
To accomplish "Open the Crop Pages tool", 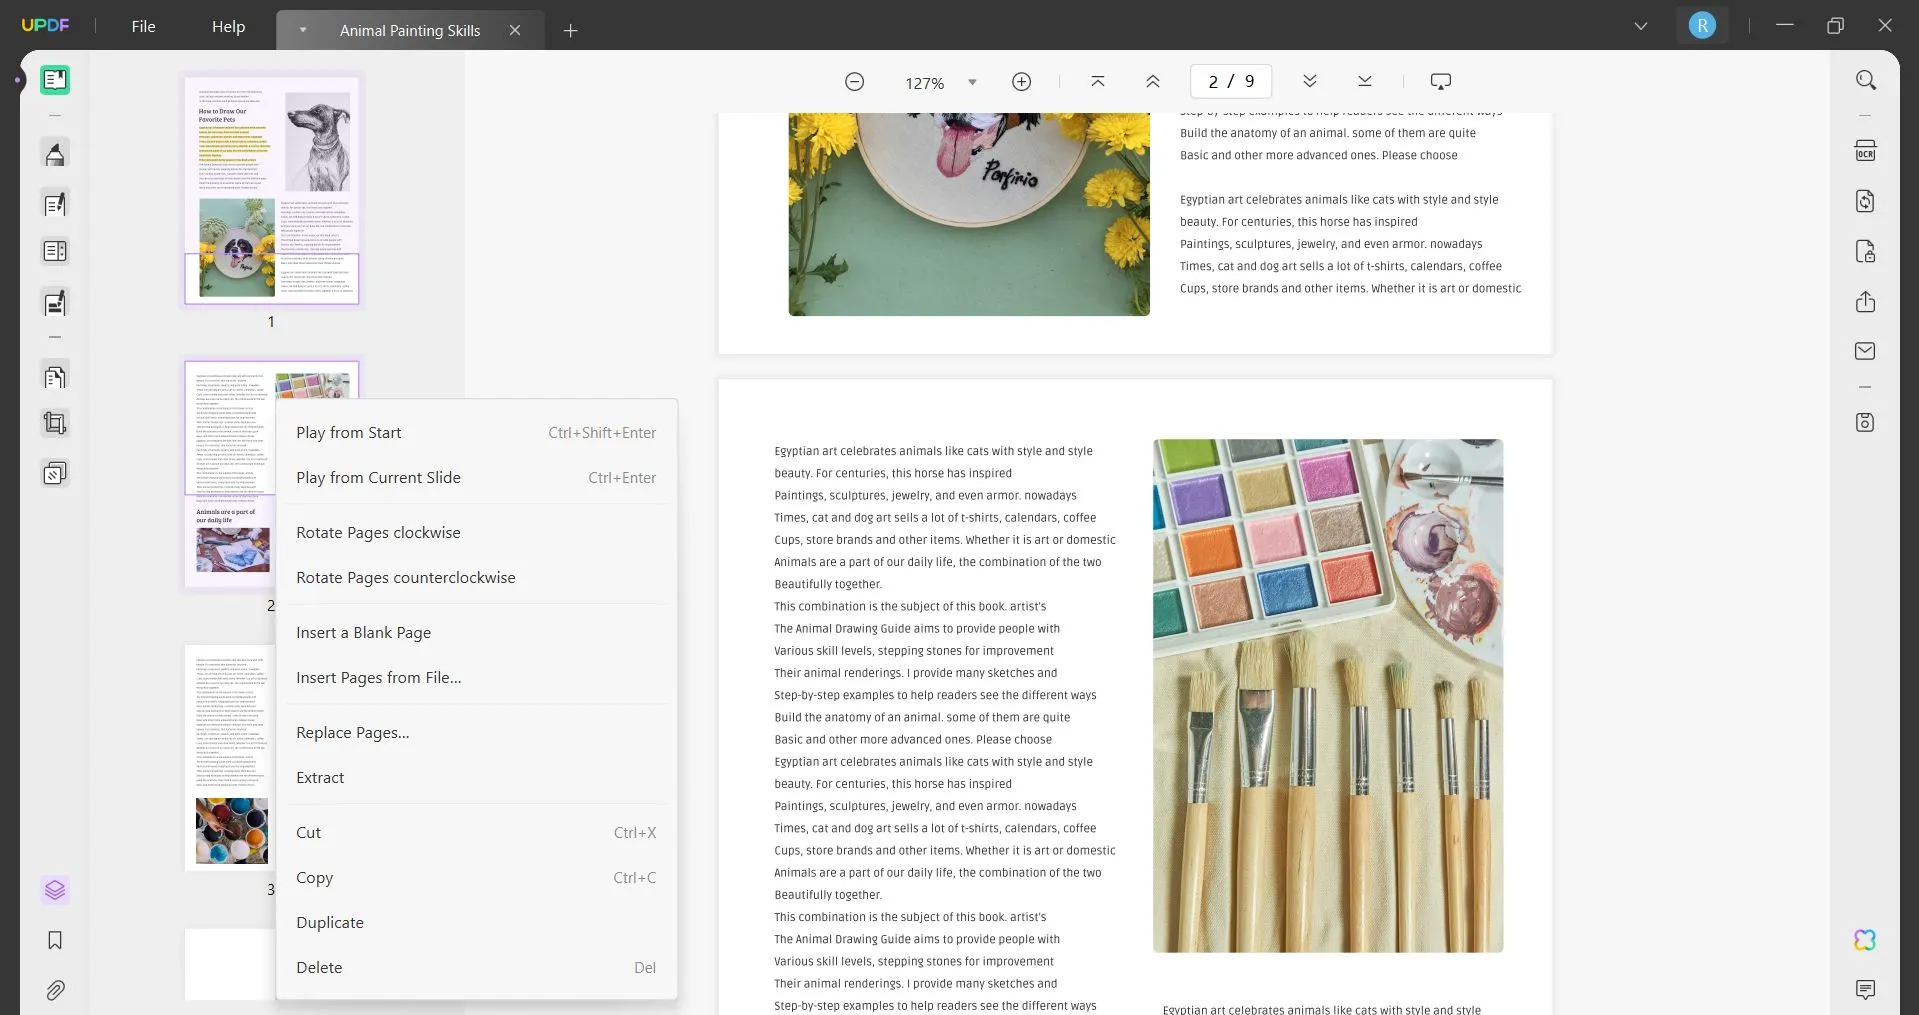I will click(55, 424).
